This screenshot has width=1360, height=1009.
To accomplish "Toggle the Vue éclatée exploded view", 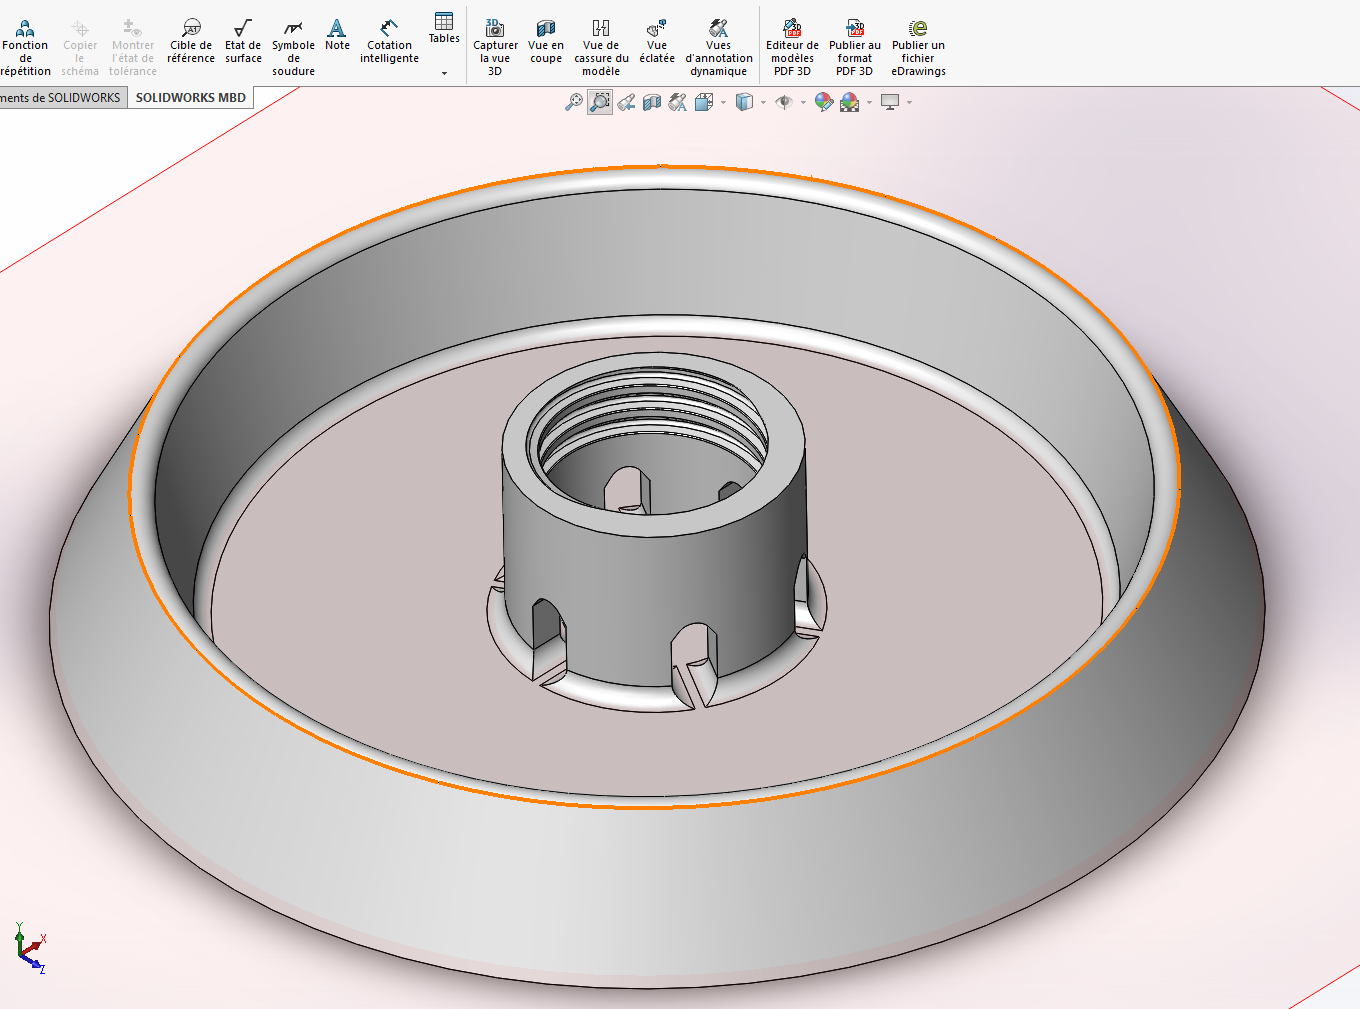I will tap(657, 41).
